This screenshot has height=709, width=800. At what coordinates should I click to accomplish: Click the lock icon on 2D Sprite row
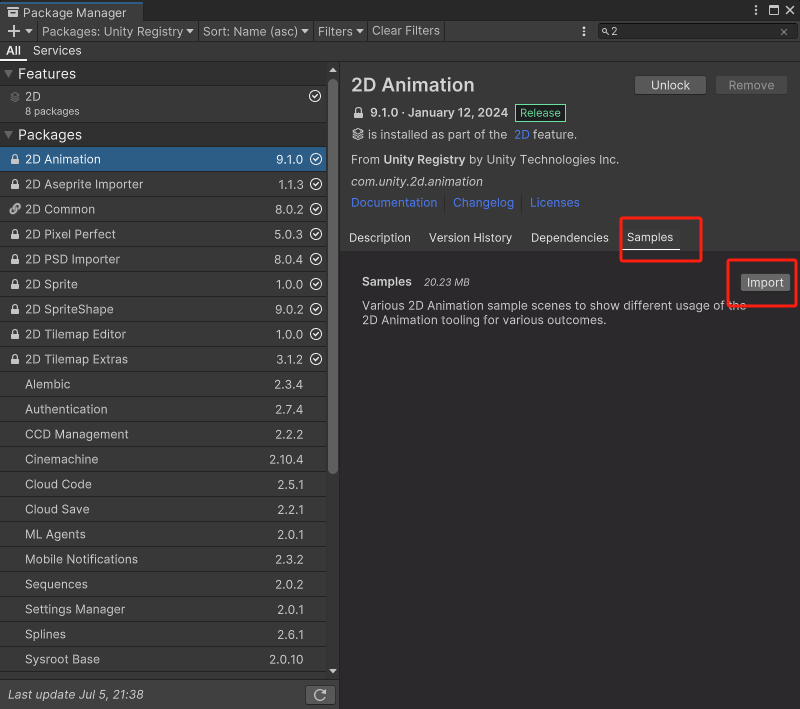pos(15,284)
